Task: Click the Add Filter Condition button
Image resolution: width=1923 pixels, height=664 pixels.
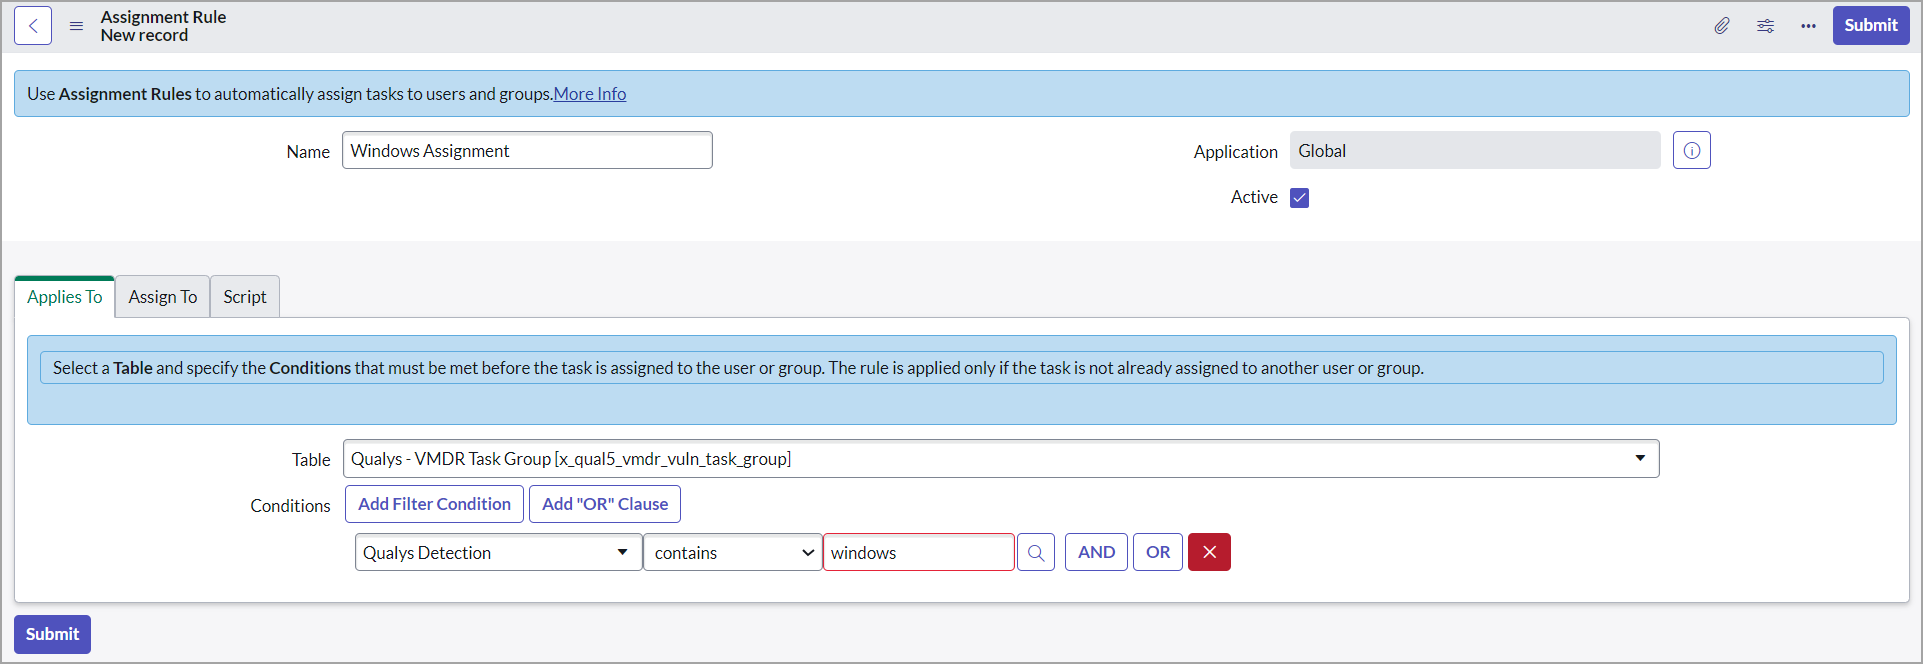Action: point(434,504)
